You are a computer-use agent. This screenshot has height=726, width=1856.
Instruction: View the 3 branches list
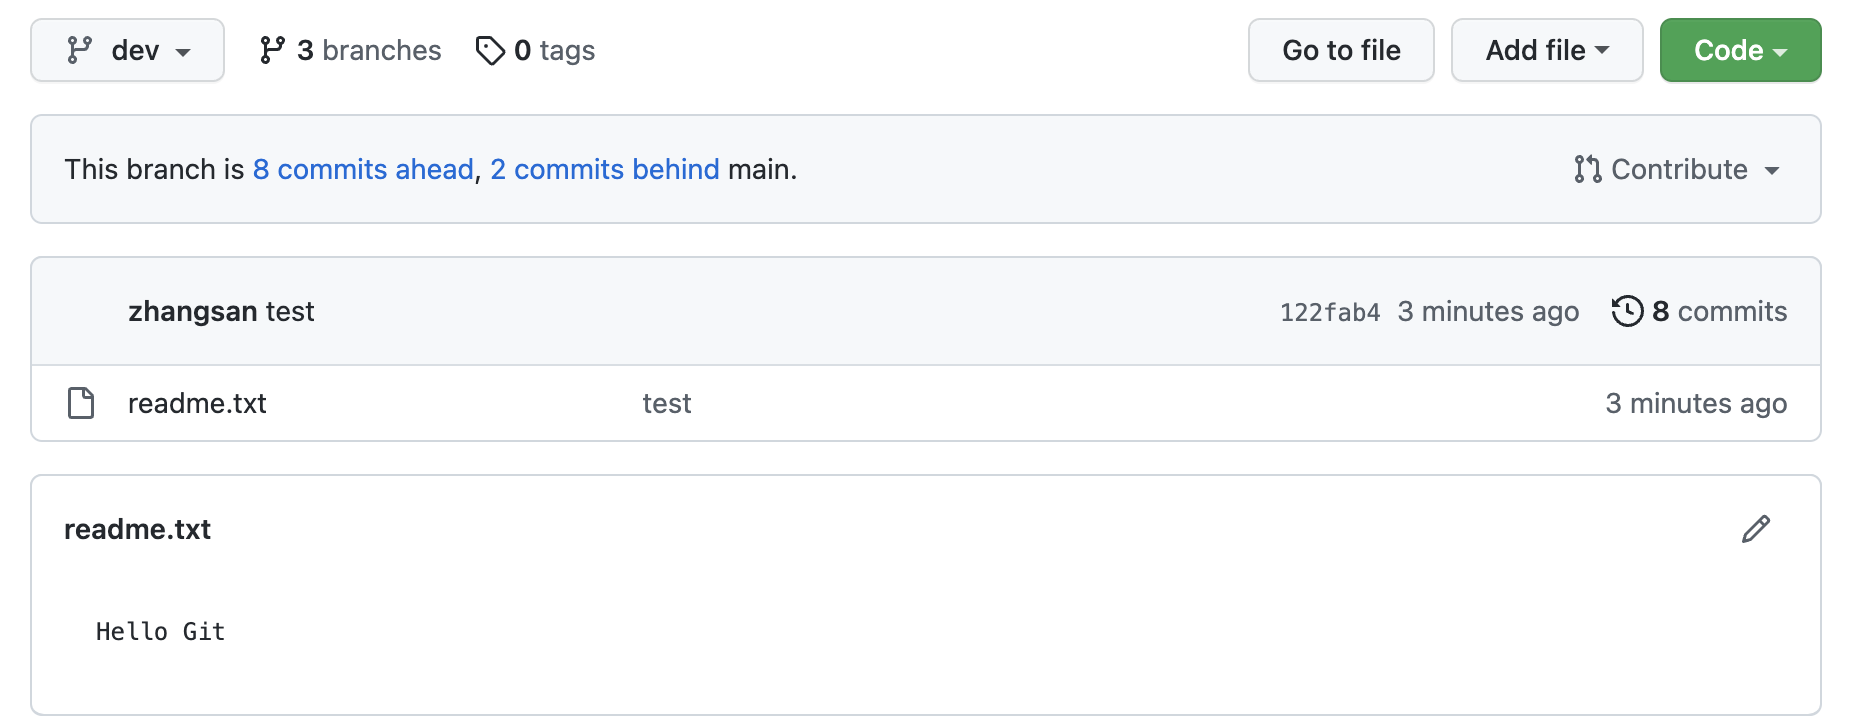(x=368, y=50)
